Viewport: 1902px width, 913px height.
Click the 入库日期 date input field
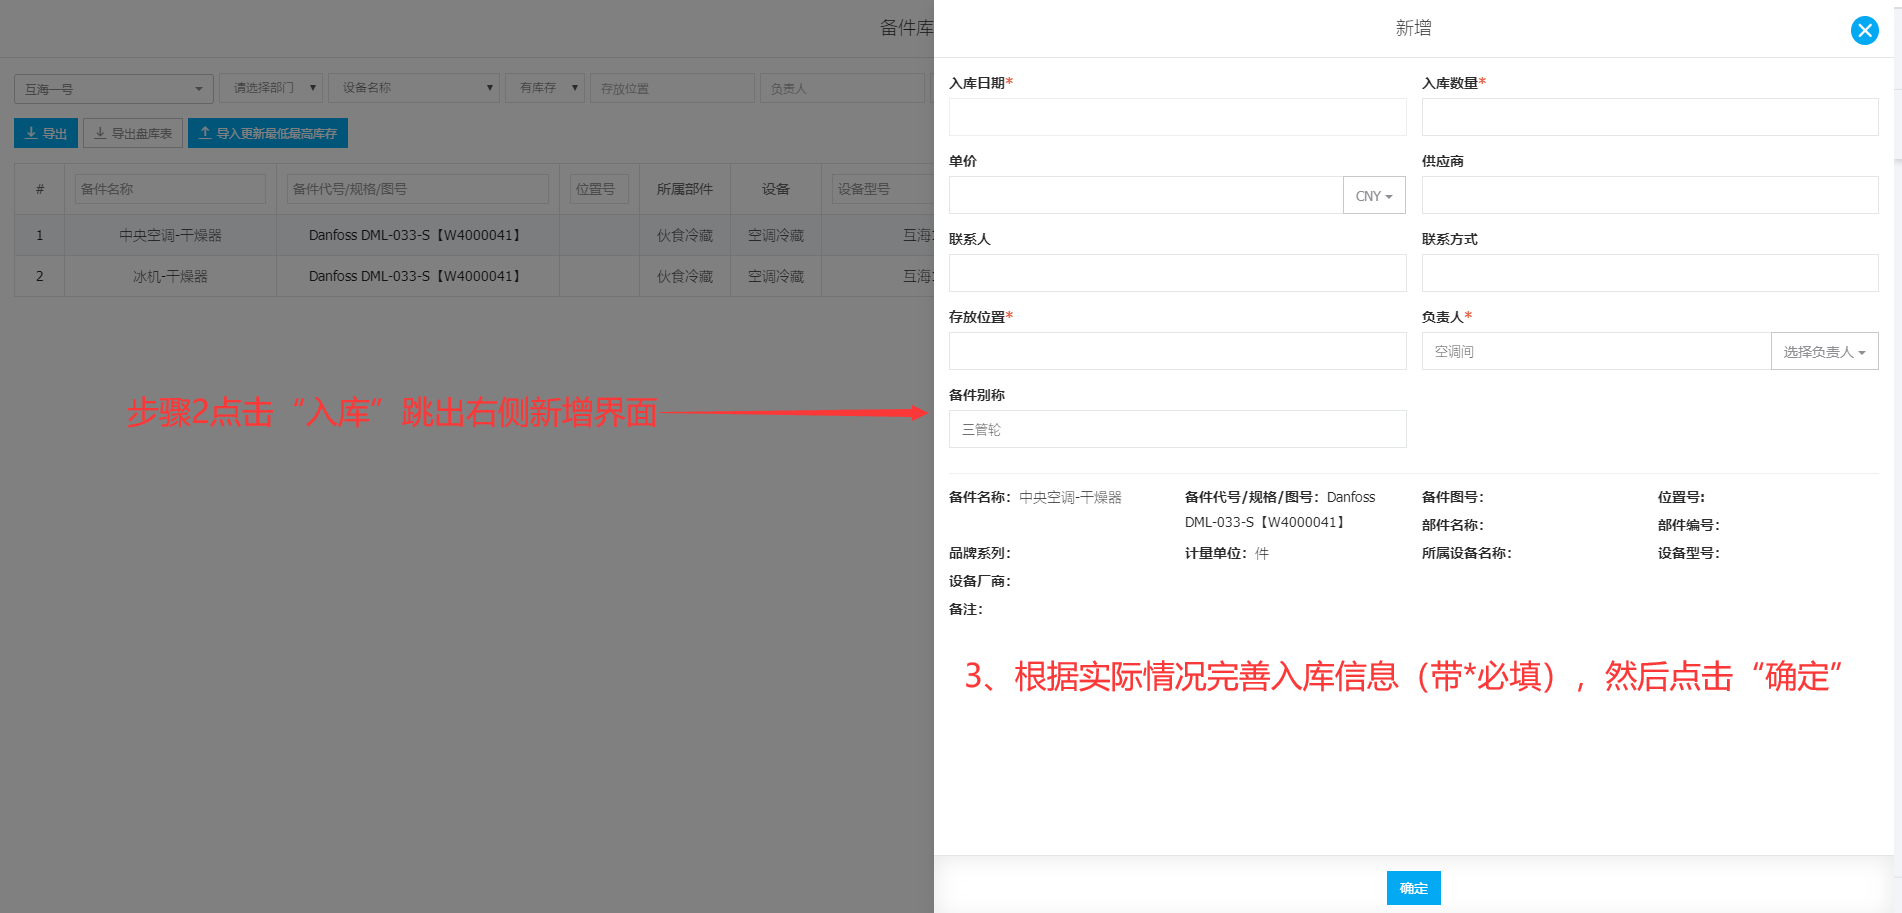[x=1177, y=117]
